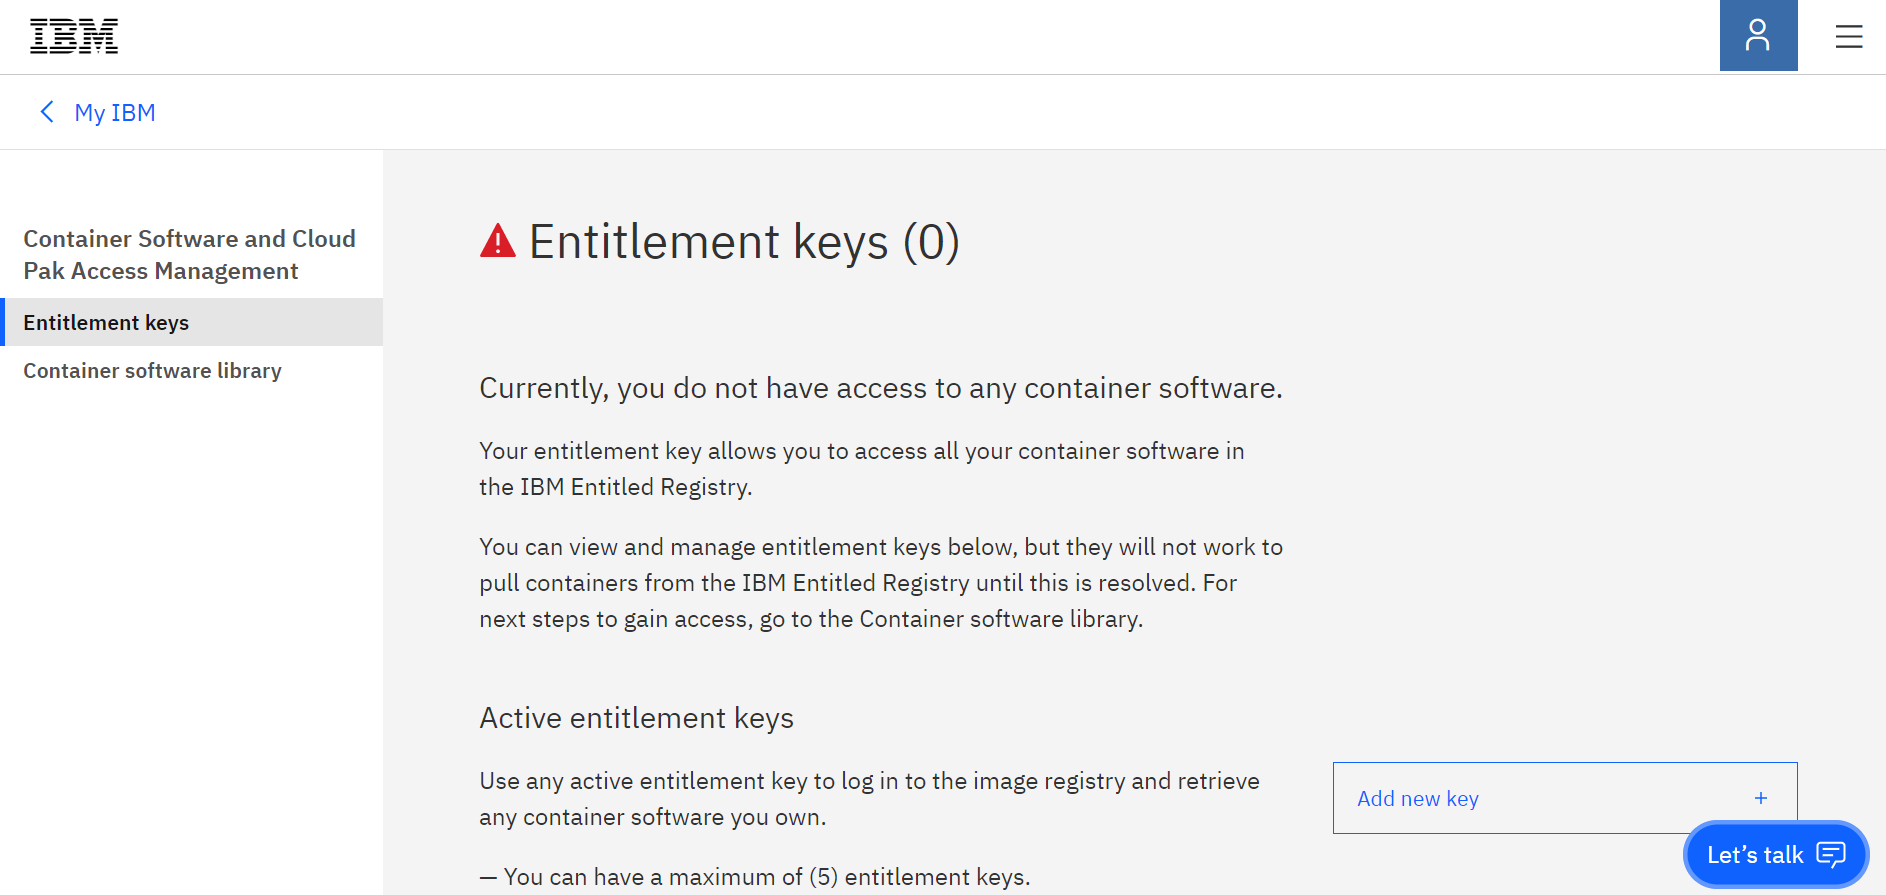Image resolution: width=1886 pixels, height=895 pixels.
Task: Select Container Software and Cloud Pak heading
Action: [x=190, y=255]
